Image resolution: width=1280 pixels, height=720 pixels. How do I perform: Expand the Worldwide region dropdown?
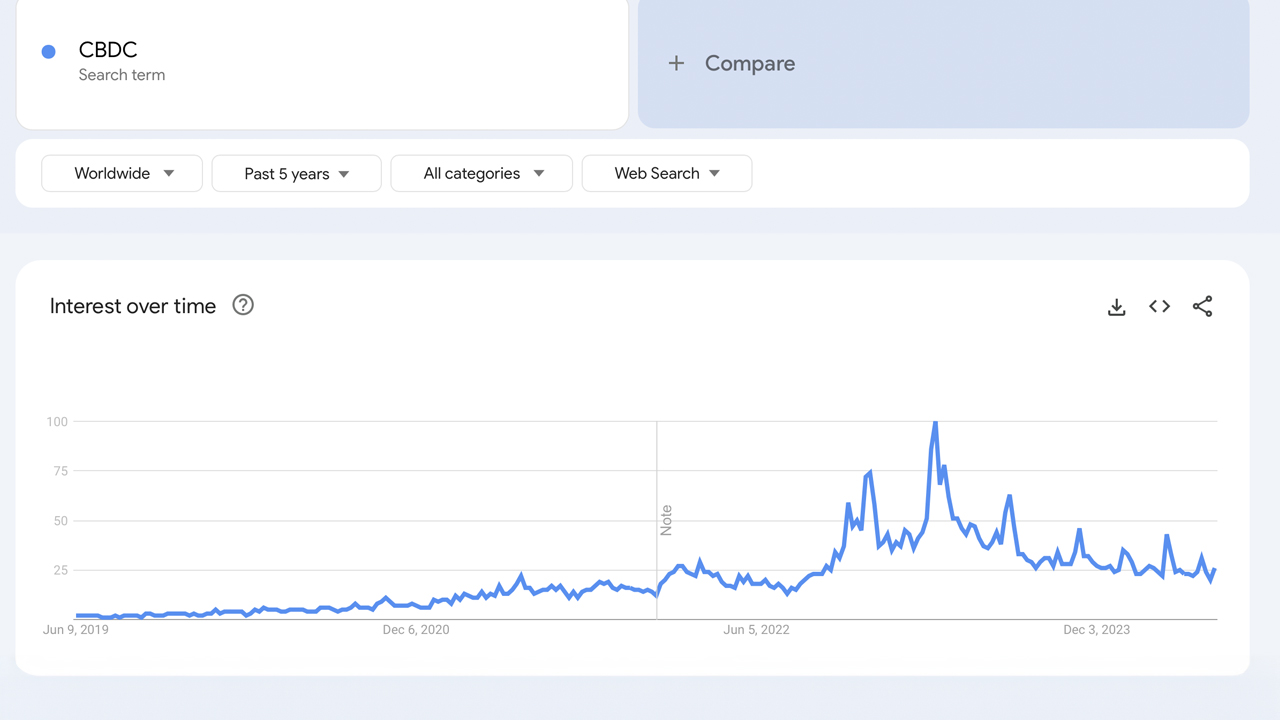click(122, 173)
